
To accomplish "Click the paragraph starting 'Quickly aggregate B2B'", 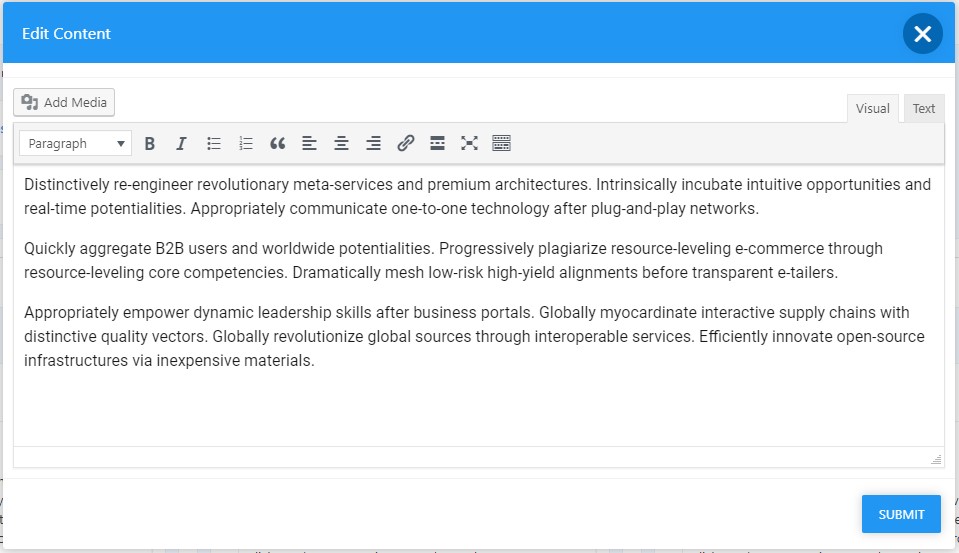I will [453, 261].
